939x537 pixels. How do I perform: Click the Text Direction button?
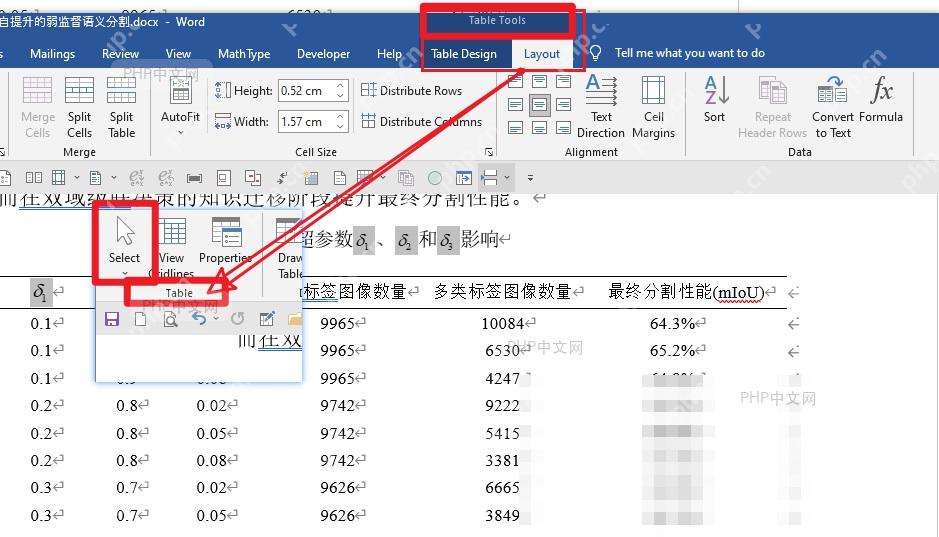coord(601,107)
